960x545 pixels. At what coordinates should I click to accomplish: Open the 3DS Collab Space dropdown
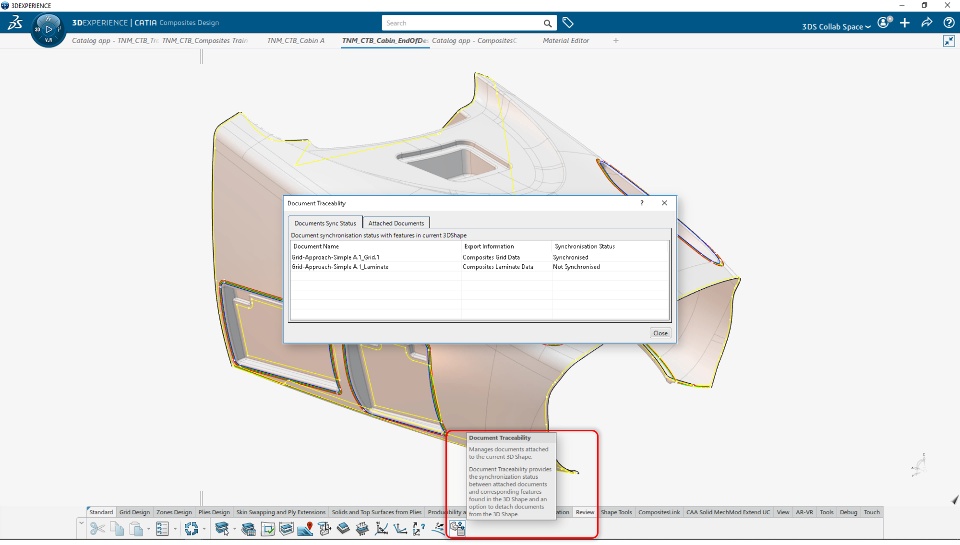point(836,26)
